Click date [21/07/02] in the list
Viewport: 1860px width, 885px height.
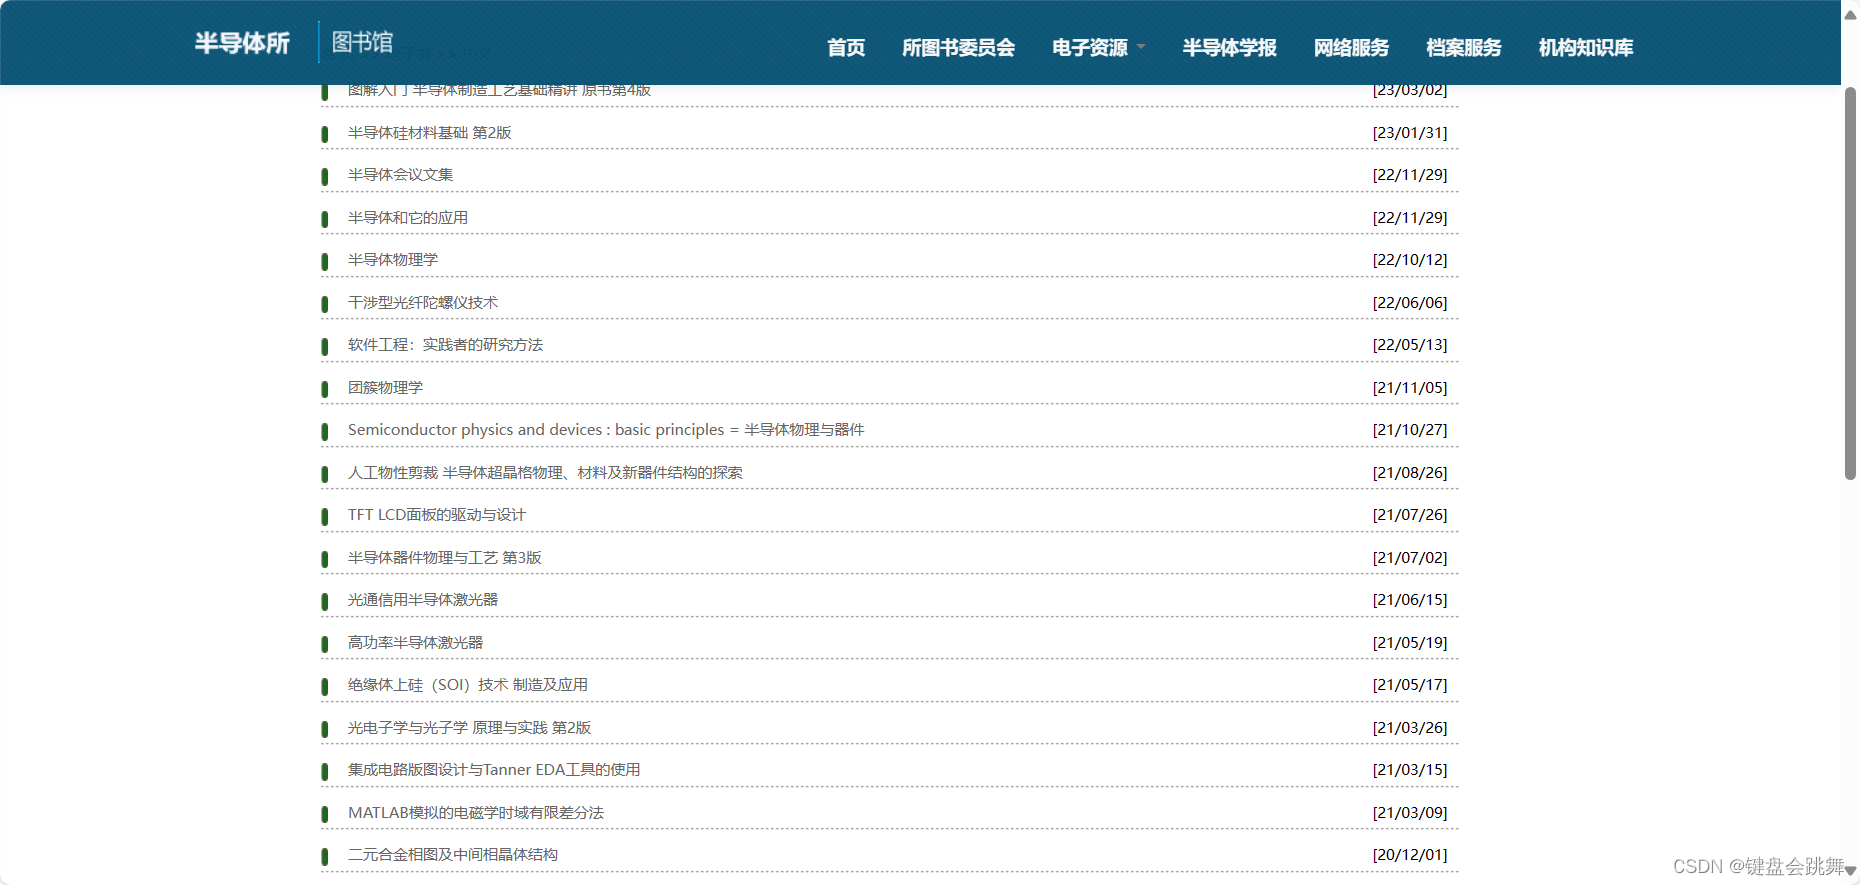1410,557
